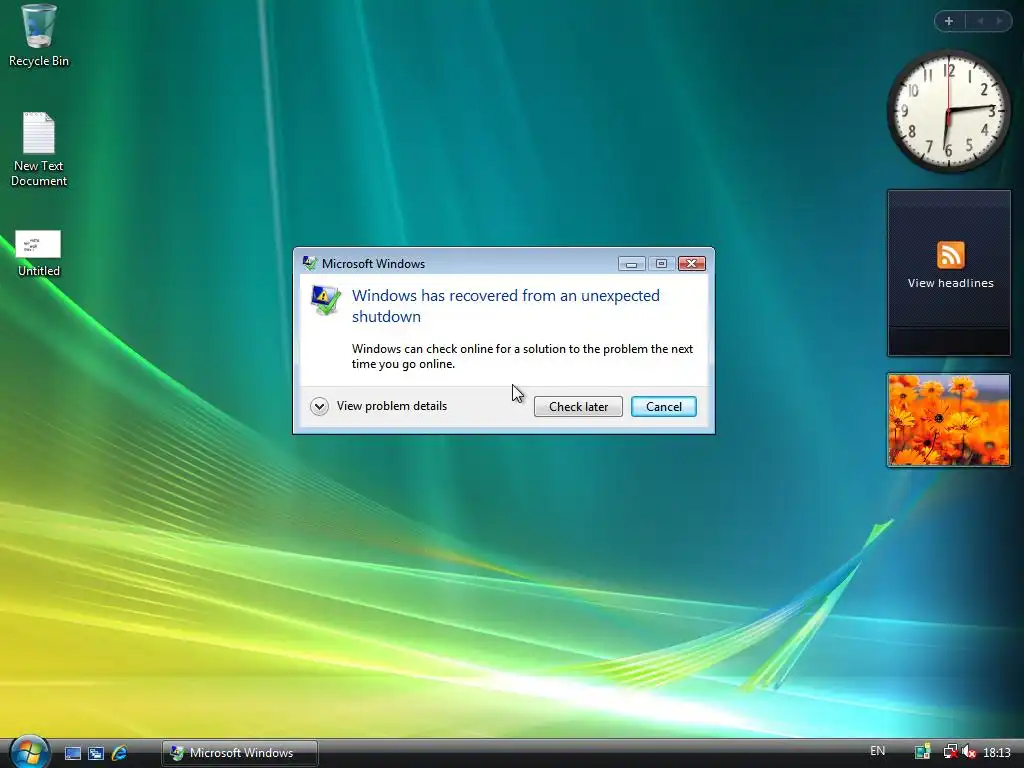Viewport: 1024px width, 768px height.
Task: Select the Untitled image file on desktop
Action: [39, 253]
